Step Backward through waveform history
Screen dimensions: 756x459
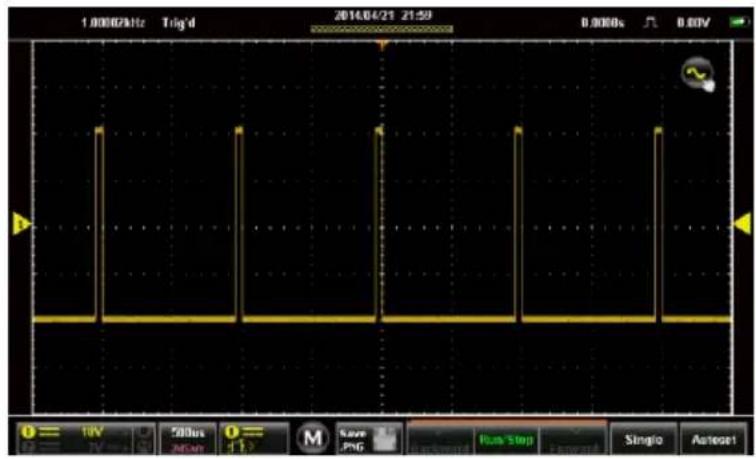[440, 440]
